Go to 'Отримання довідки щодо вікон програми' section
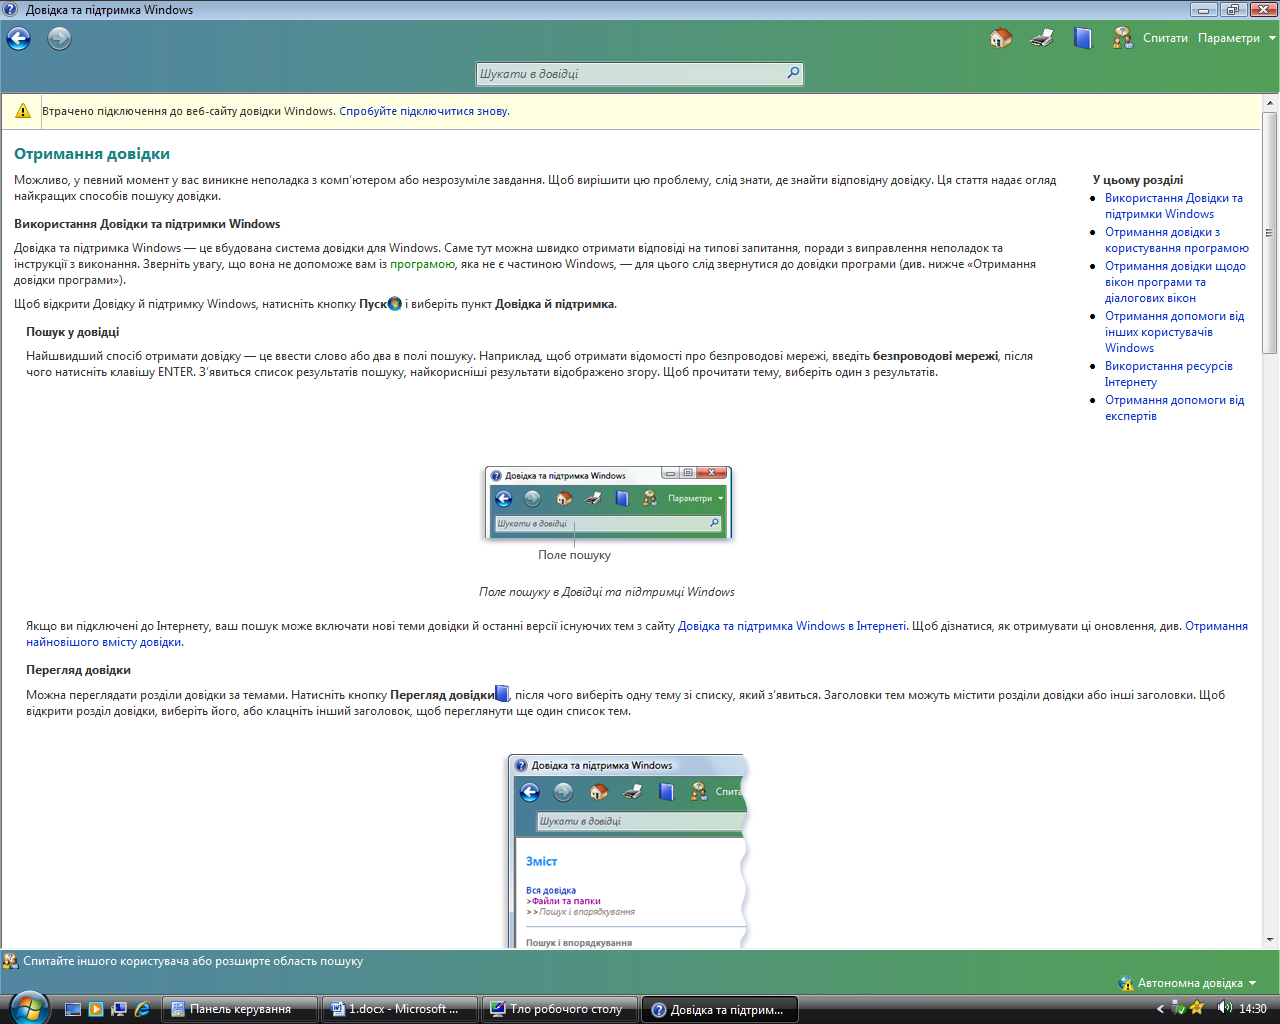1280x1024 pixels. [1175, 282]
